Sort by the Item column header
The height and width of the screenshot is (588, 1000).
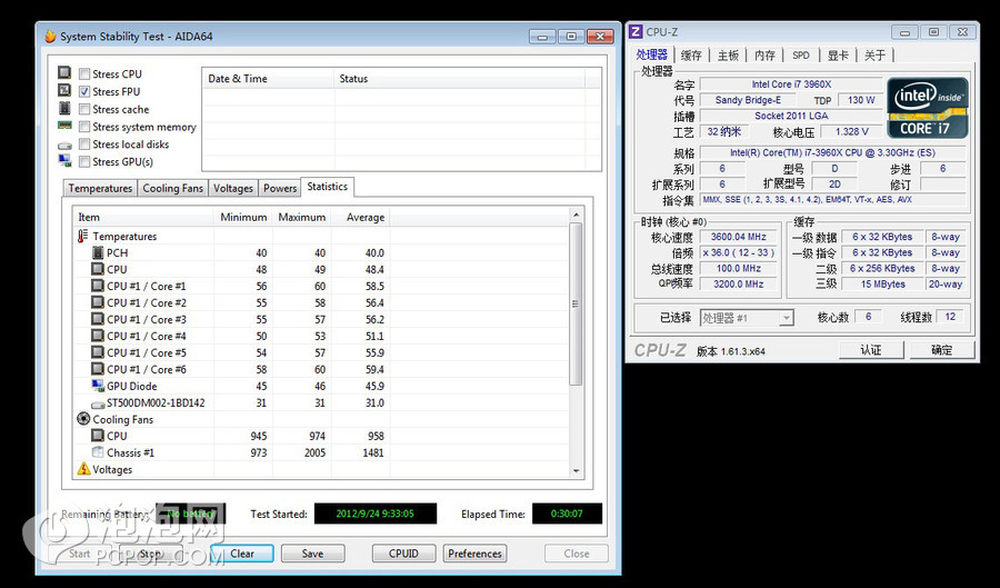143,217
